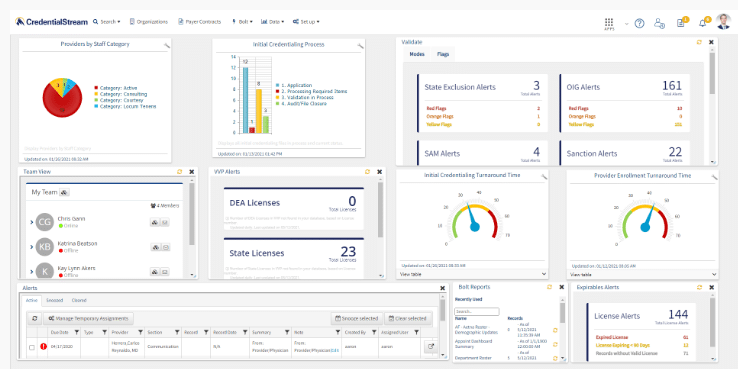Image resolution: width=738 pixels, height=369 pixels.
Task: Open the Search dropdown menu
Action: [106, 22]
